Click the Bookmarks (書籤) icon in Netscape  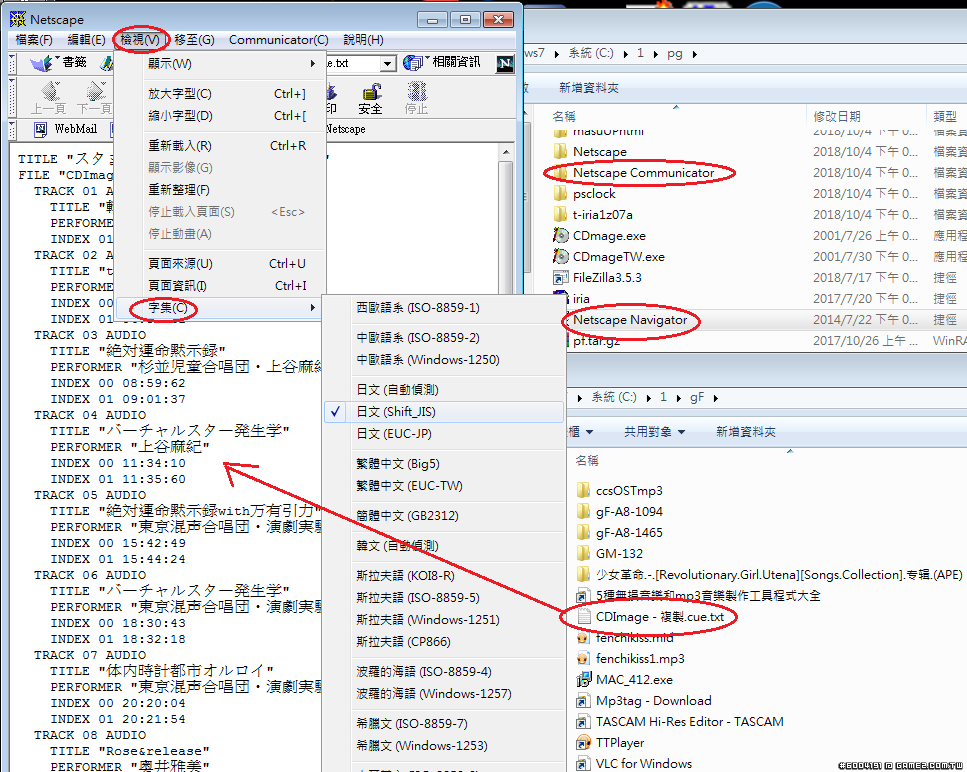[41, 64]
